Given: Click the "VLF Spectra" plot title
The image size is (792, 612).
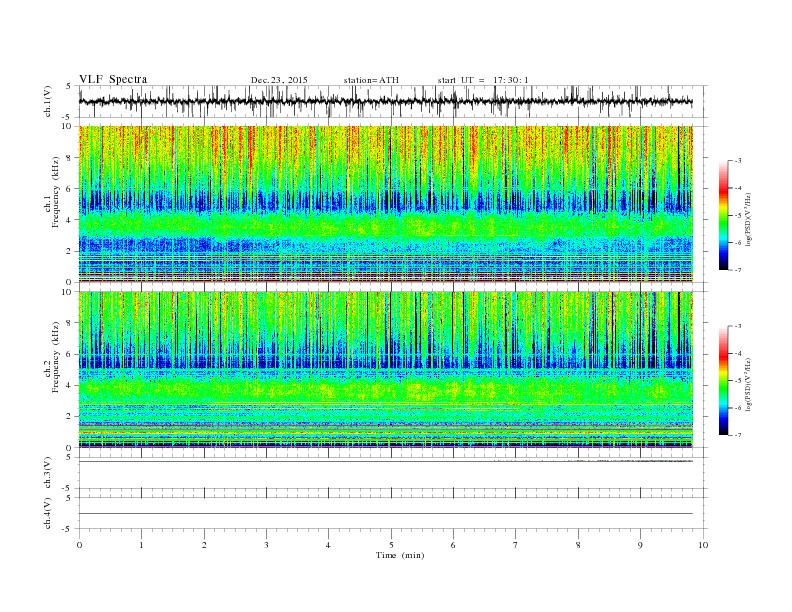Looking at the screenshot, I should tap(113, 79).
